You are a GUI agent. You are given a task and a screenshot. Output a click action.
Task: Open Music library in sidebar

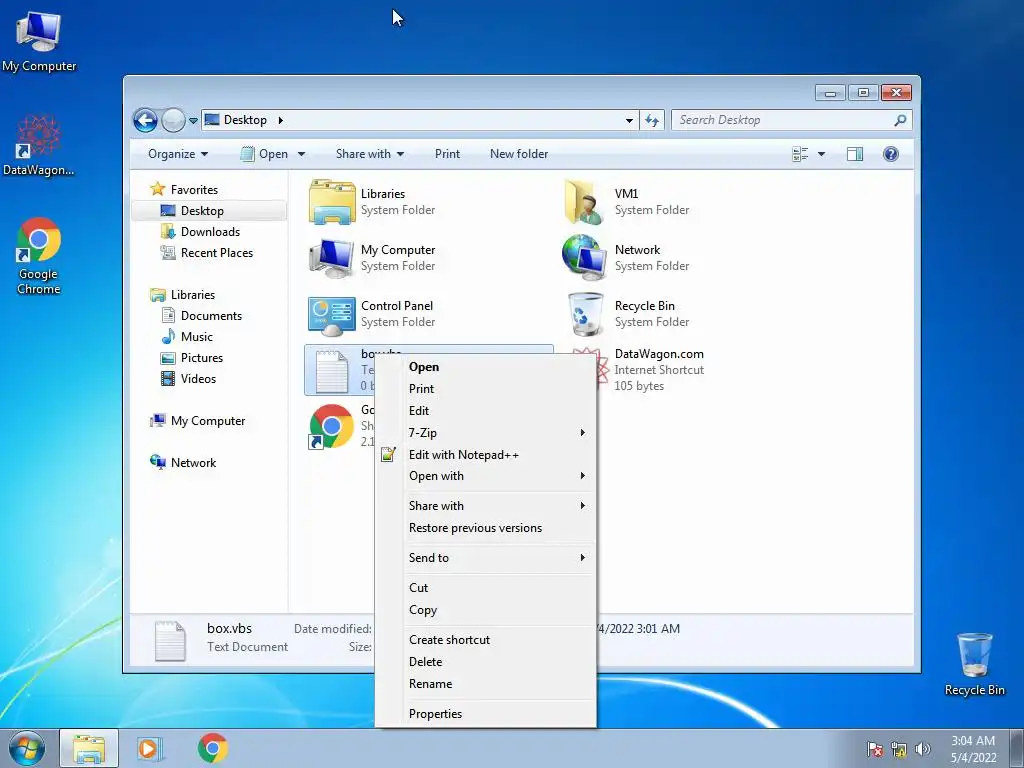pyautogui.click(x=197, y=336)
